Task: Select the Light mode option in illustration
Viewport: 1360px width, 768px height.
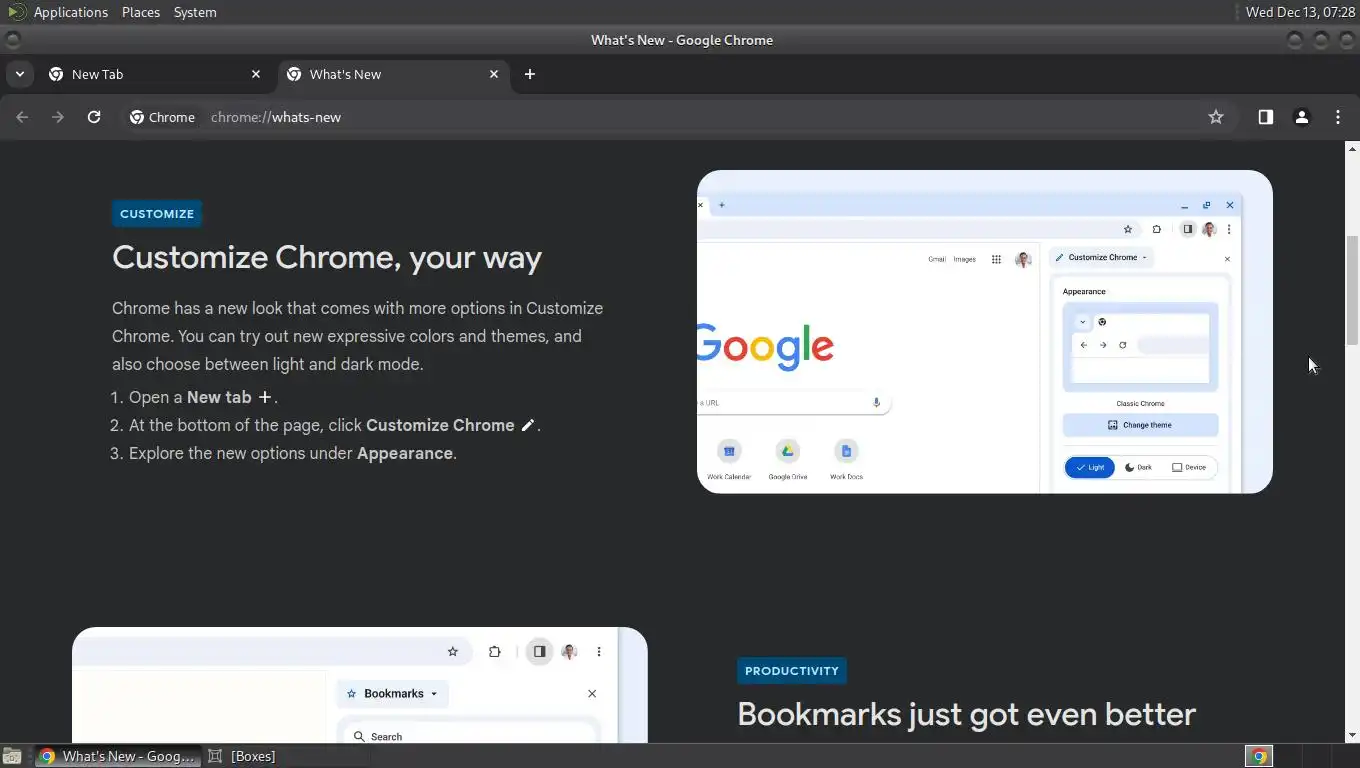Action: pyautogui.click(x=1090, y=467)
